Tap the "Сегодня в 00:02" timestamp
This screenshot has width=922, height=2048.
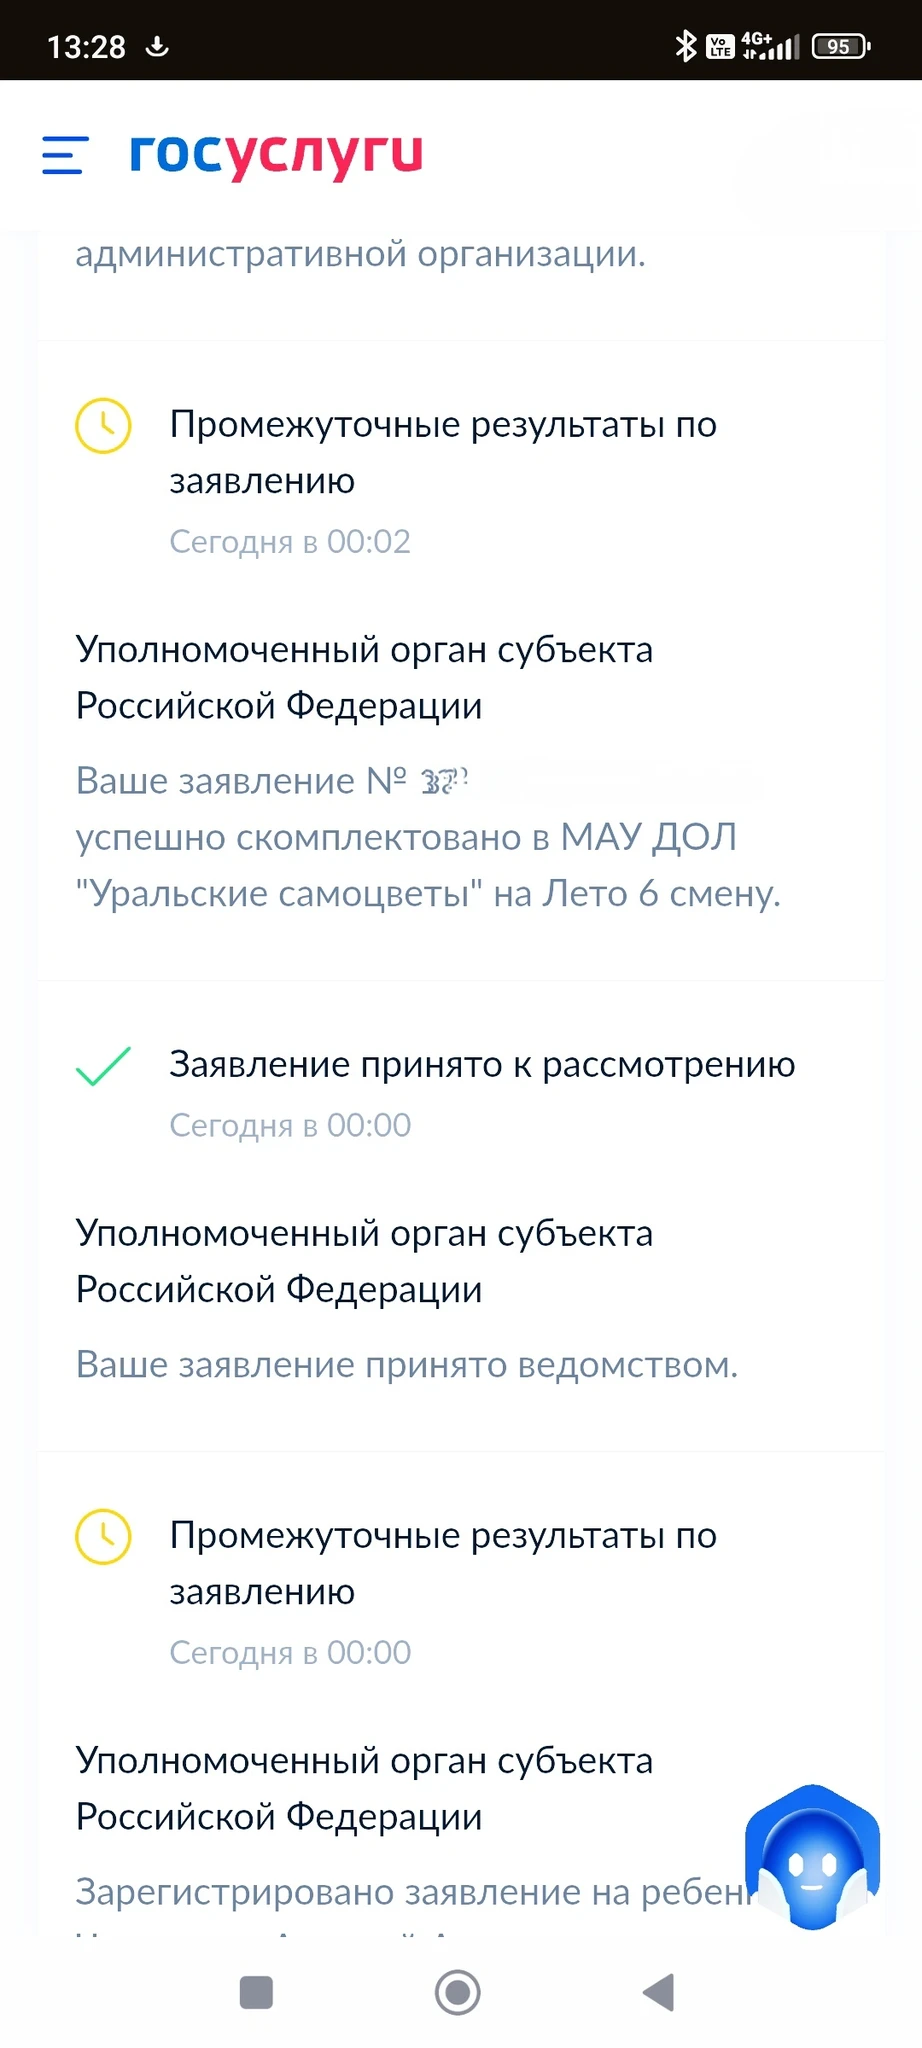pos(290,542)
